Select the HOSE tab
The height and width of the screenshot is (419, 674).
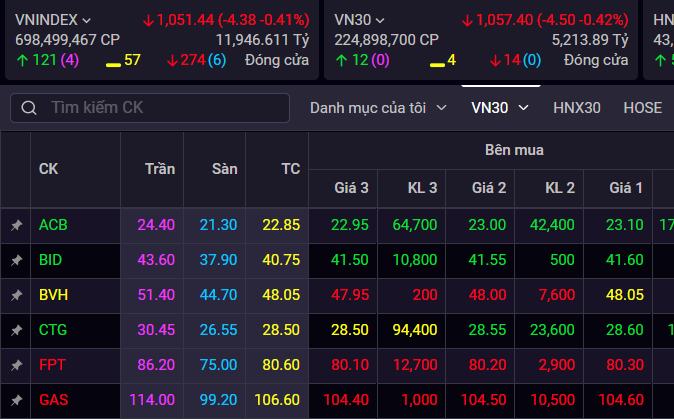642,108
